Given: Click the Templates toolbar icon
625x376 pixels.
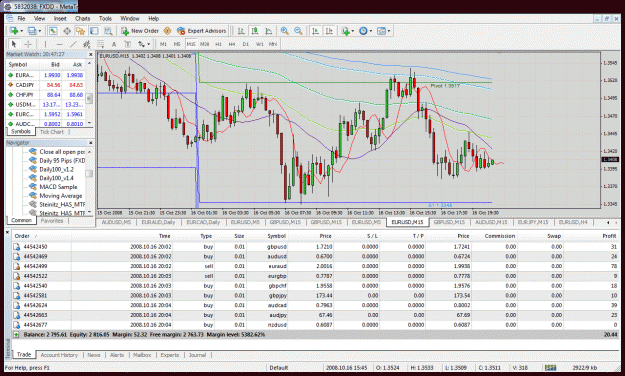Looking at the screenshot, I should (381, 31).
